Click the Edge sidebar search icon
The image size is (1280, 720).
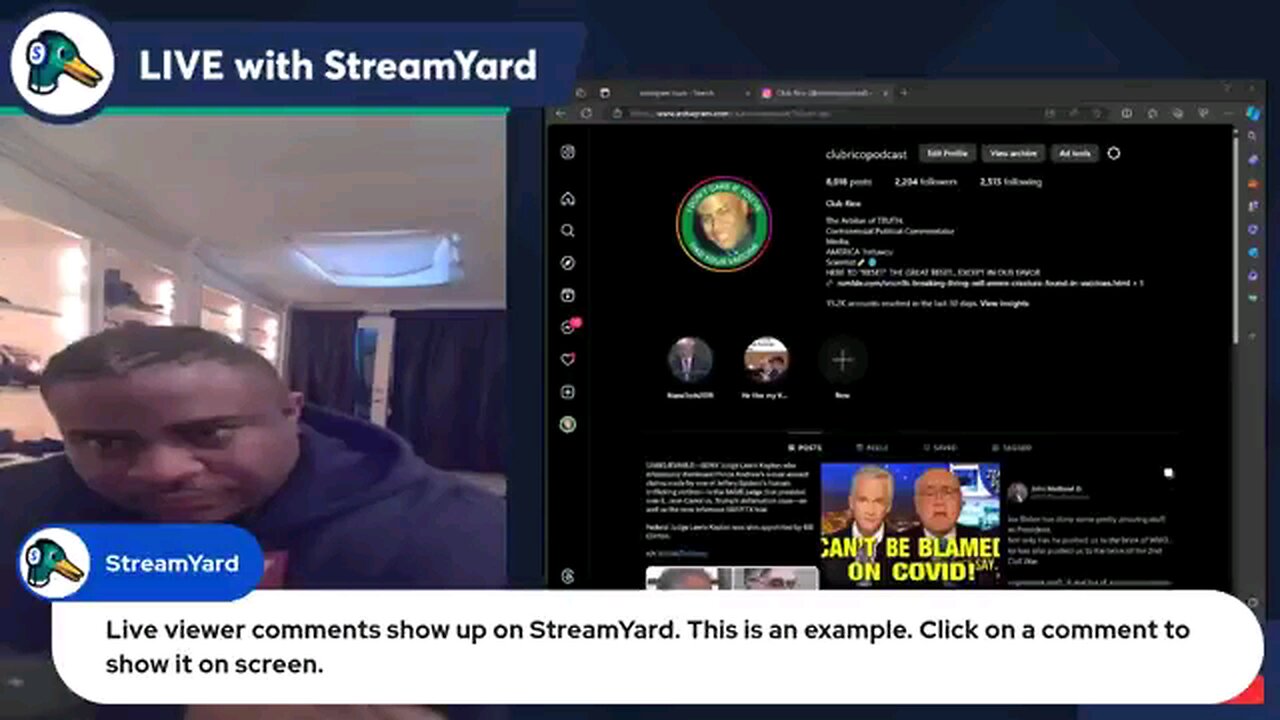pos(1253,136)
